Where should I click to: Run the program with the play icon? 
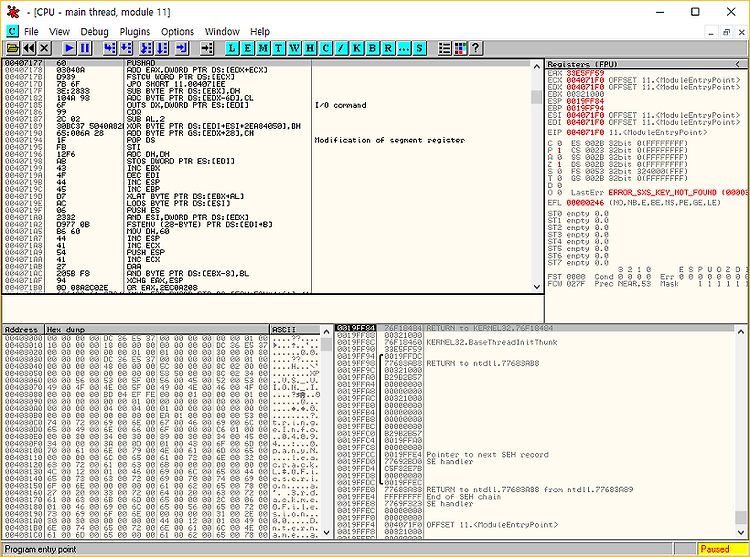click(x=69, y=48)
